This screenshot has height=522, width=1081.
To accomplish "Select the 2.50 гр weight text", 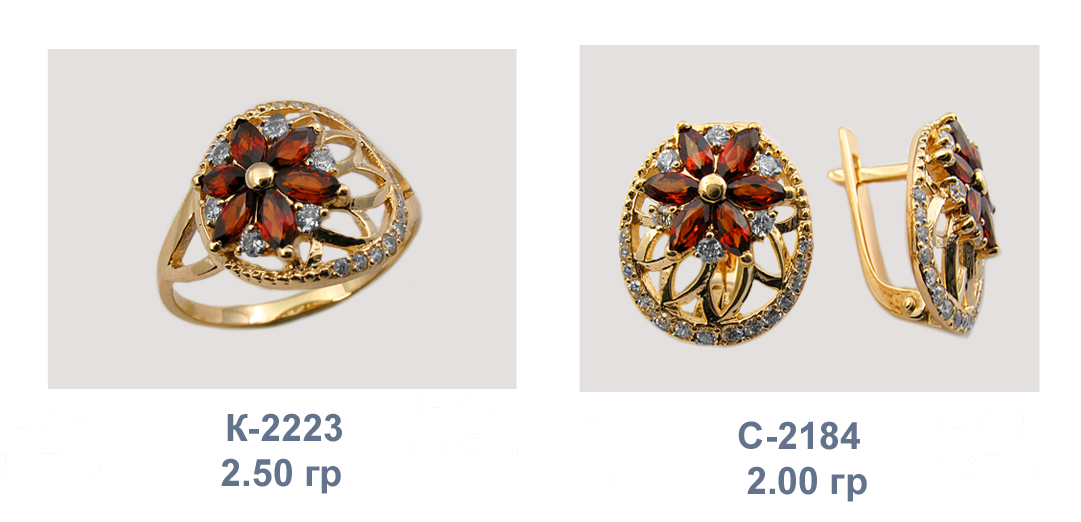I will click(281, 476).
